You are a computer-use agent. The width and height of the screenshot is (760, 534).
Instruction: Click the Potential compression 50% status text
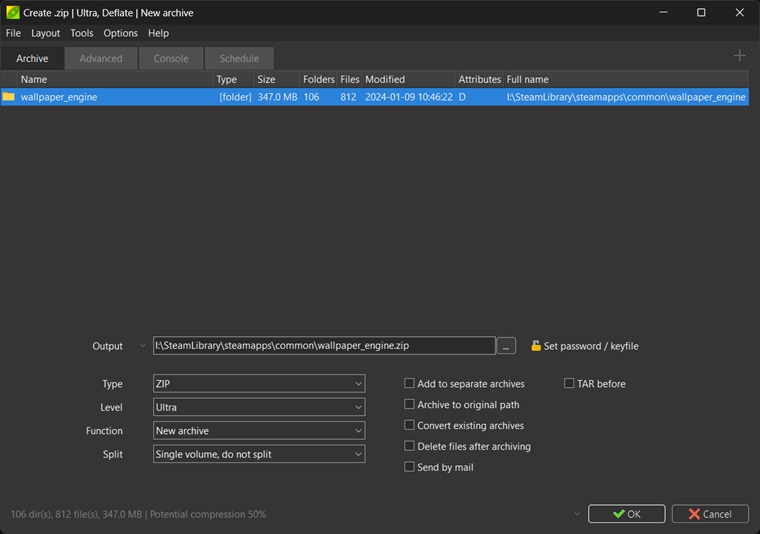(x=207, y=514)
